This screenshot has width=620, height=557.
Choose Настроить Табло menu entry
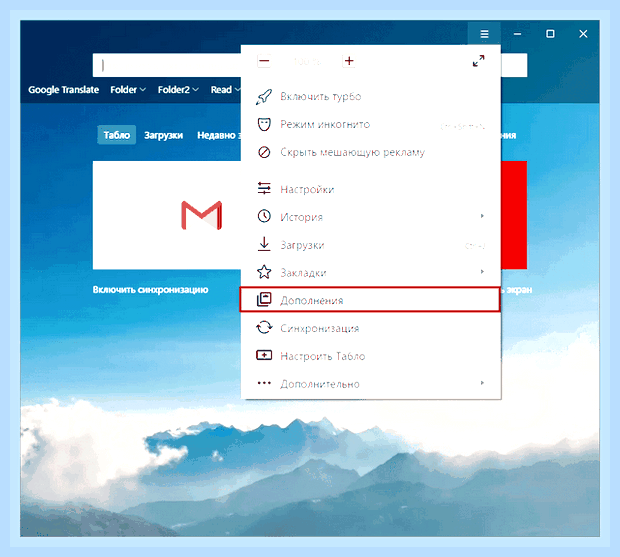[370, 356]
